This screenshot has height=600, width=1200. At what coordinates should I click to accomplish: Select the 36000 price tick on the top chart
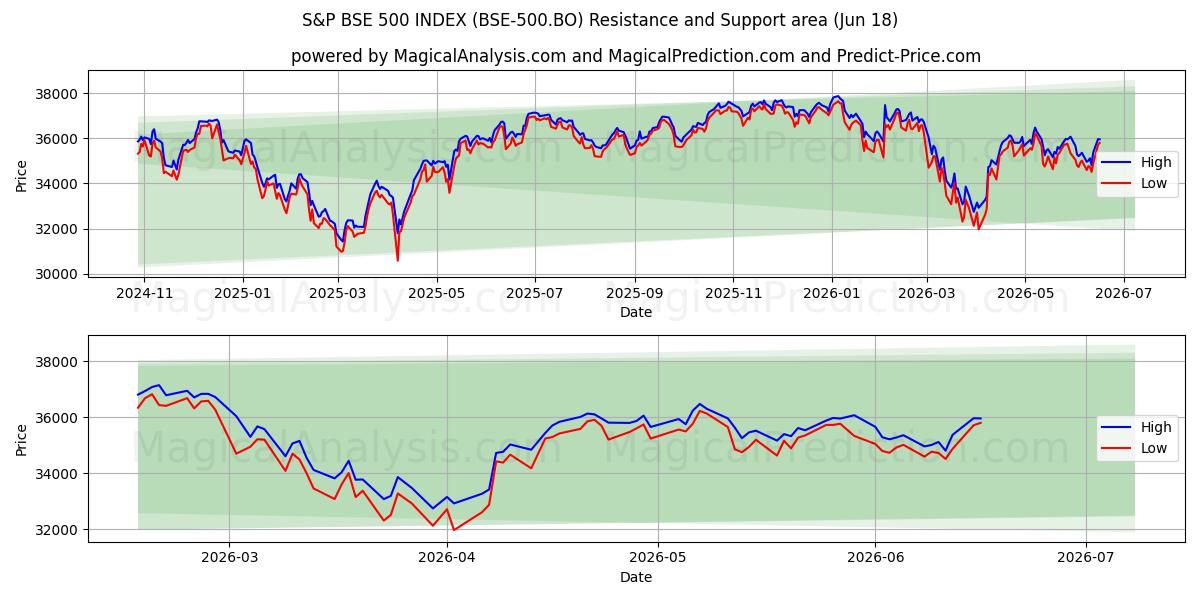[x=58, y=139]
